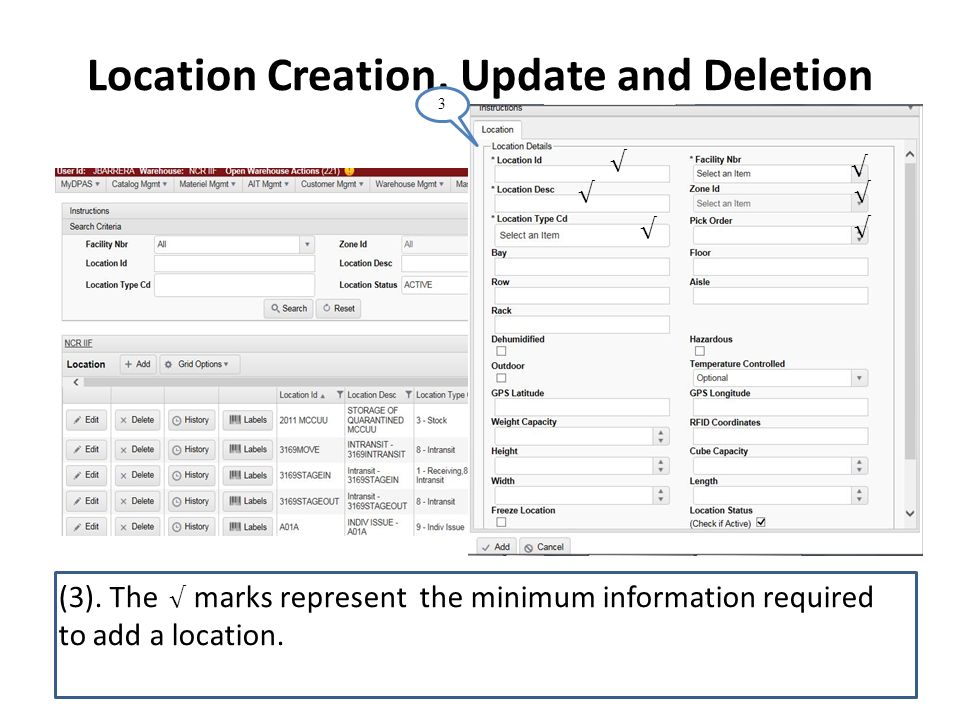960x720 pixels.
Task: Click scroll down arrow in dialog scrollbar
Action: click(x=910, y=514)
